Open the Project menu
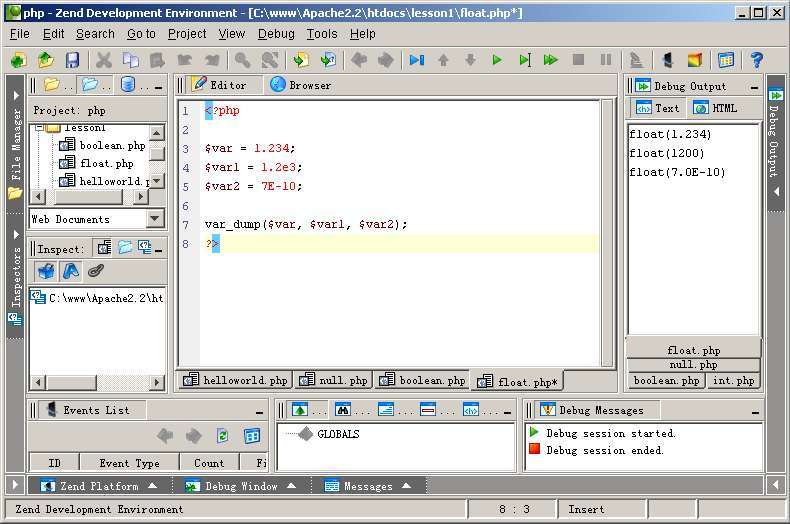 [x=187, y=34]
